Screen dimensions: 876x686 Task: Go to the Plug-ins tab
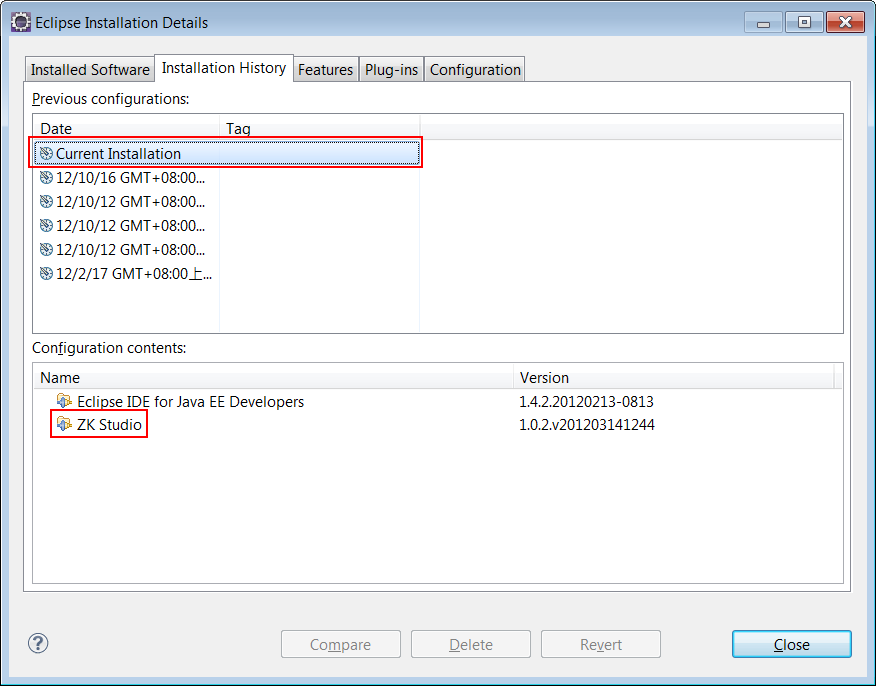[x=391, y=69]
